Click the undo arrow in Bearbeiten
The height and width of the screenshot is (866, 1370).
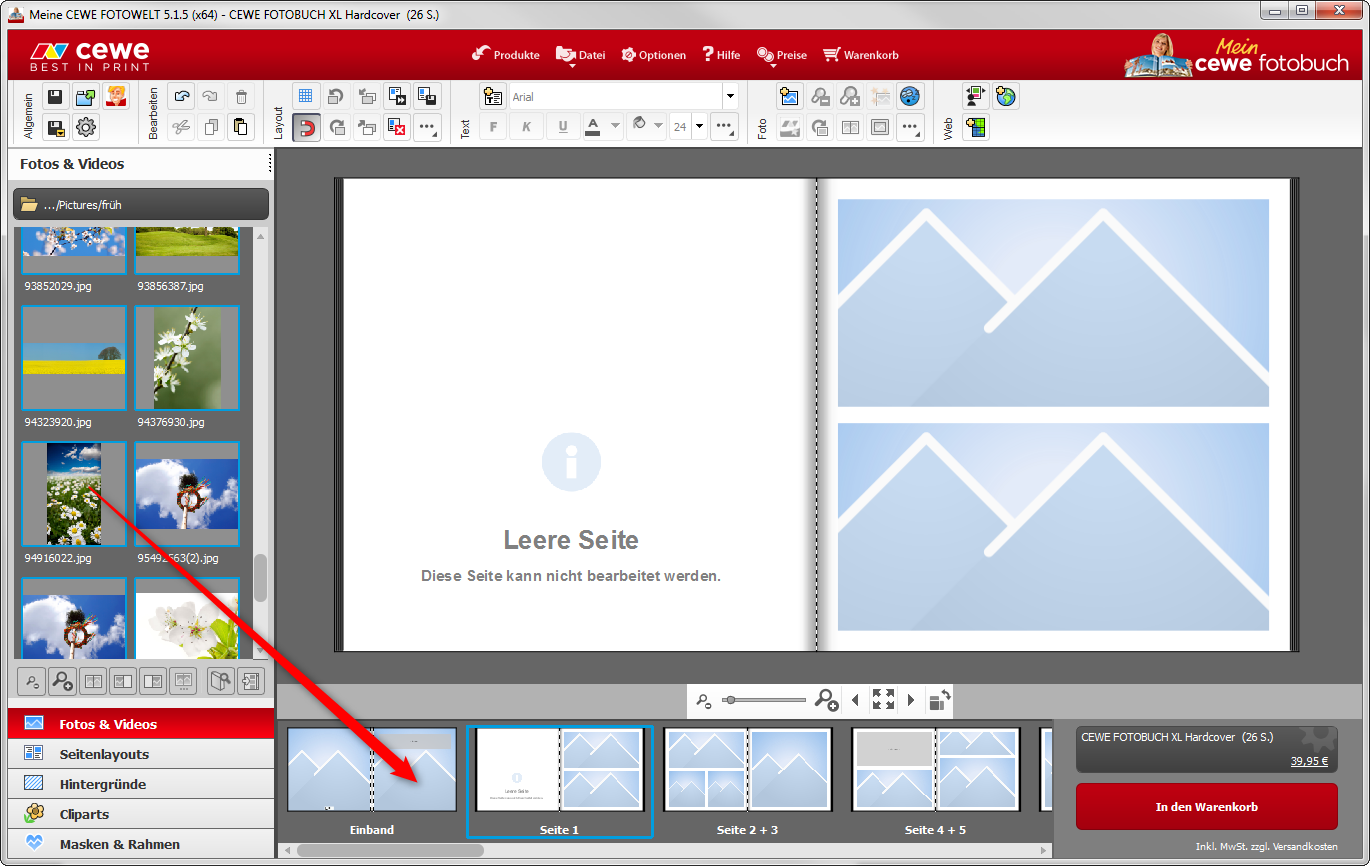click(x=181, y=97)
